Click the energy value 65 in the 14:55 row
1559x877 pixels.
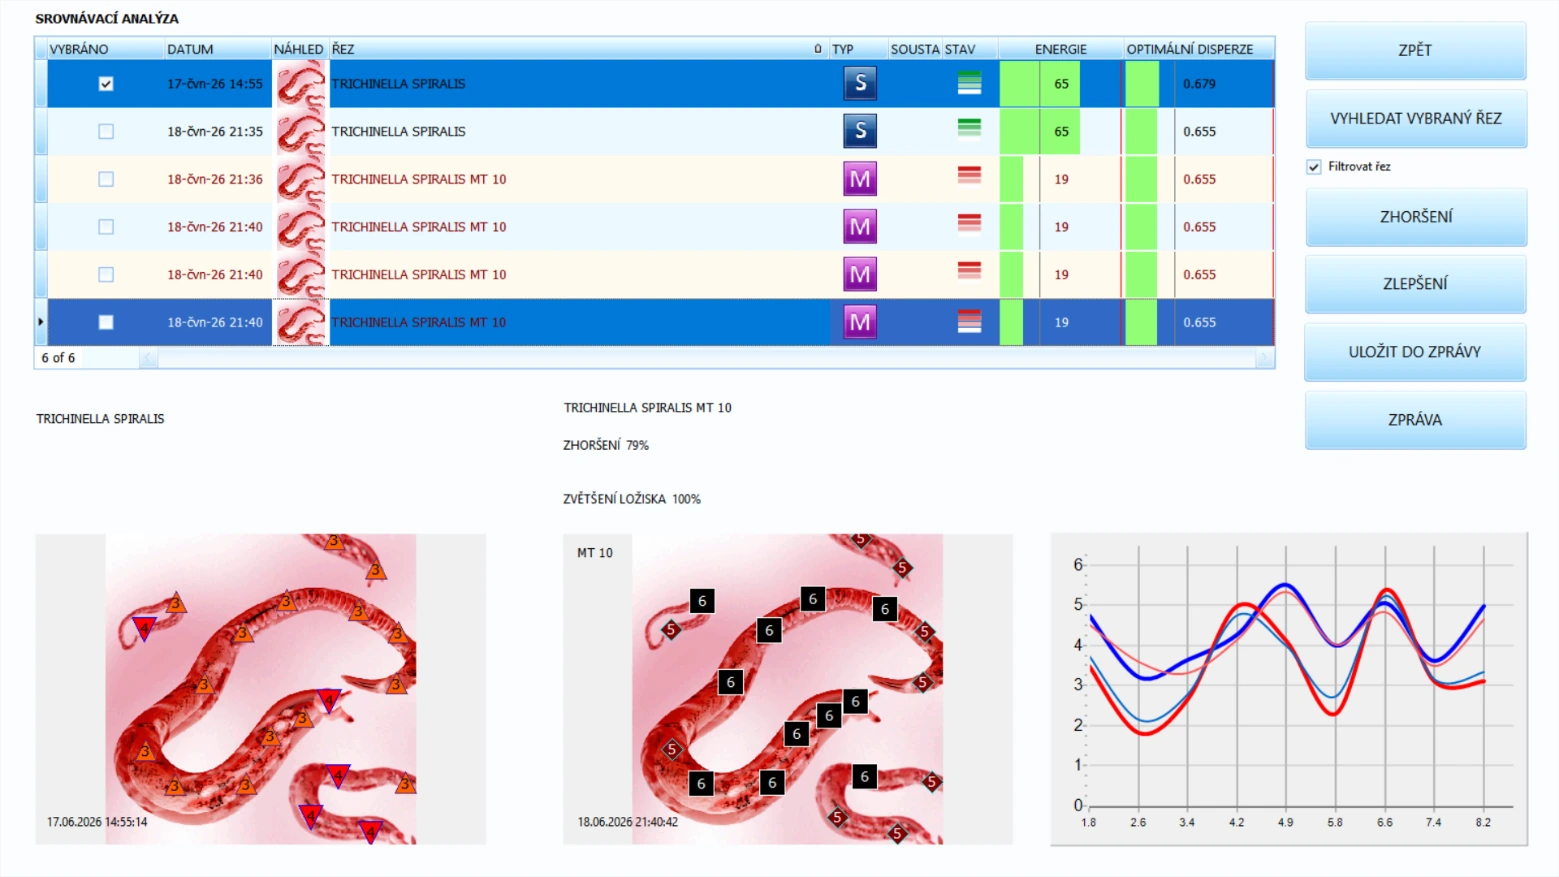coord(1061,84)
